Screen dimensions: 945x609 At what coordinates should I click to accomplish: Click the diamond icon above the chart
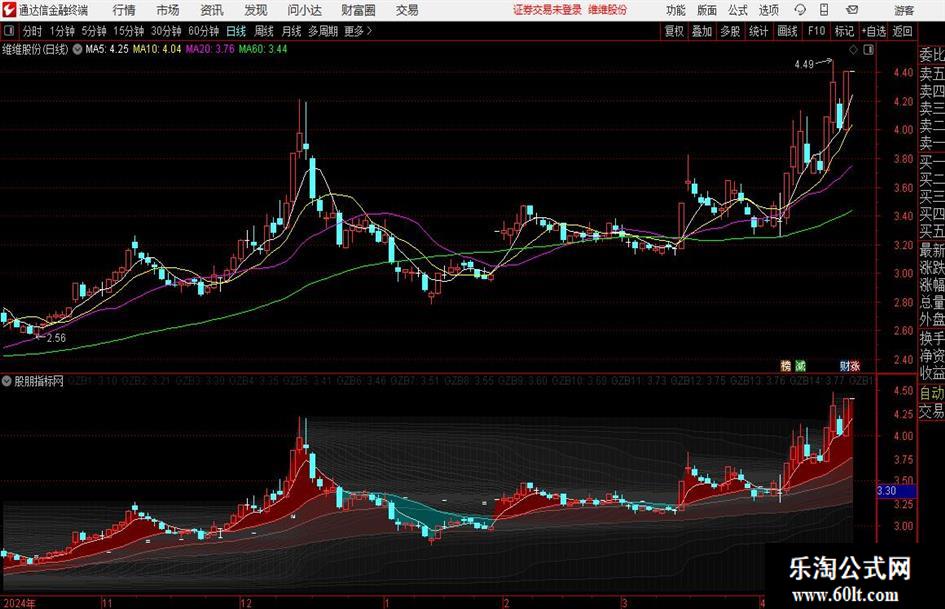pos(853,50)
